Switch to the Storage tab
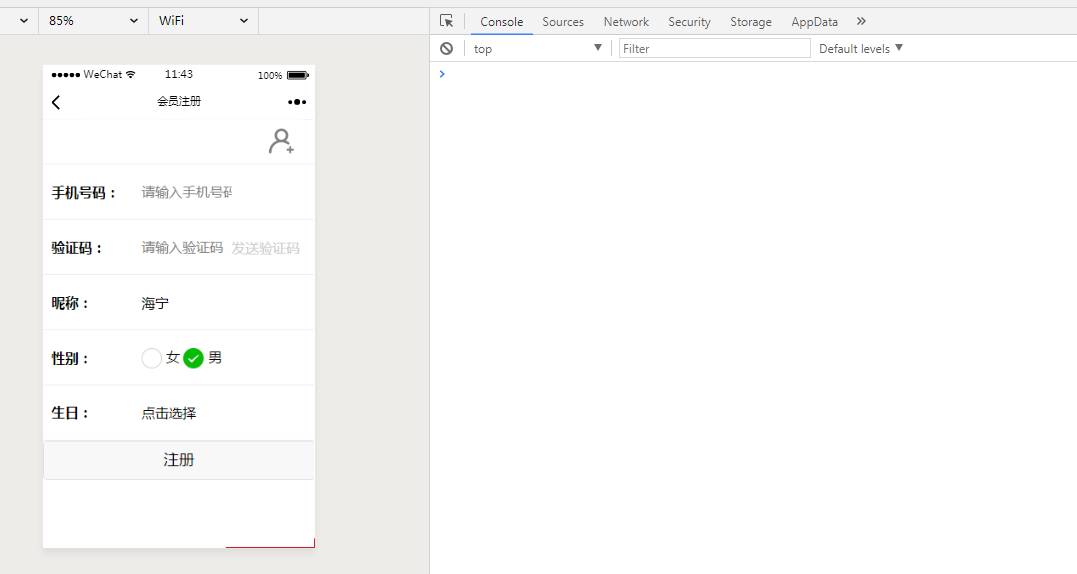The height and width of the screenshot is (574, 1077). click(751, 22)
